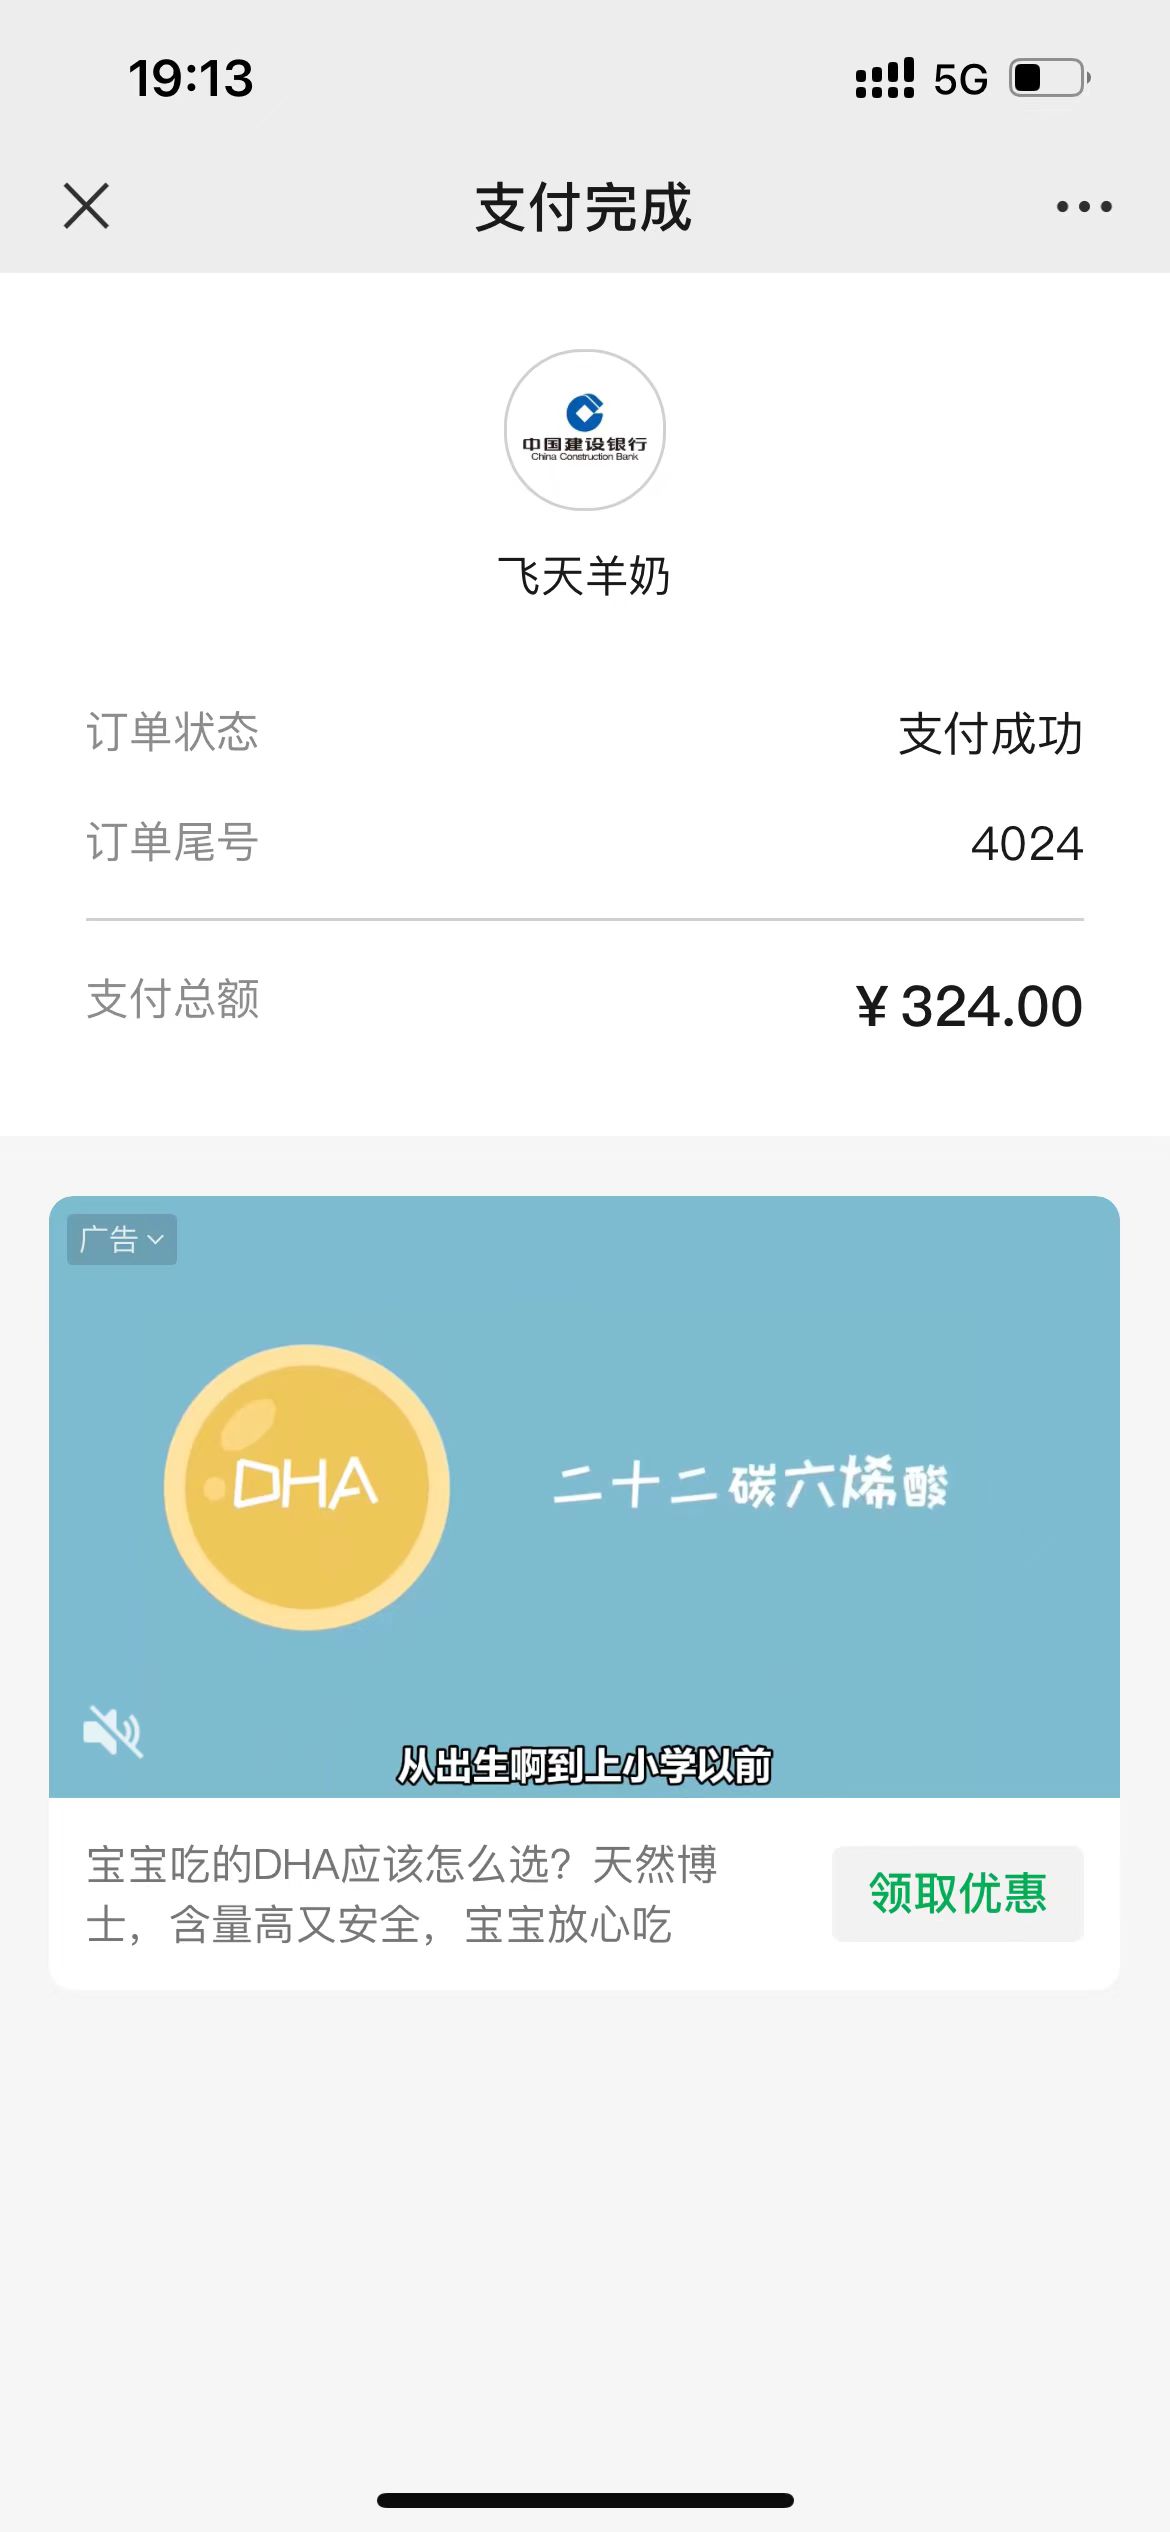Tap the 5G network status indicator
The width and height of the screenshot is (1170, 2532).
960,79
